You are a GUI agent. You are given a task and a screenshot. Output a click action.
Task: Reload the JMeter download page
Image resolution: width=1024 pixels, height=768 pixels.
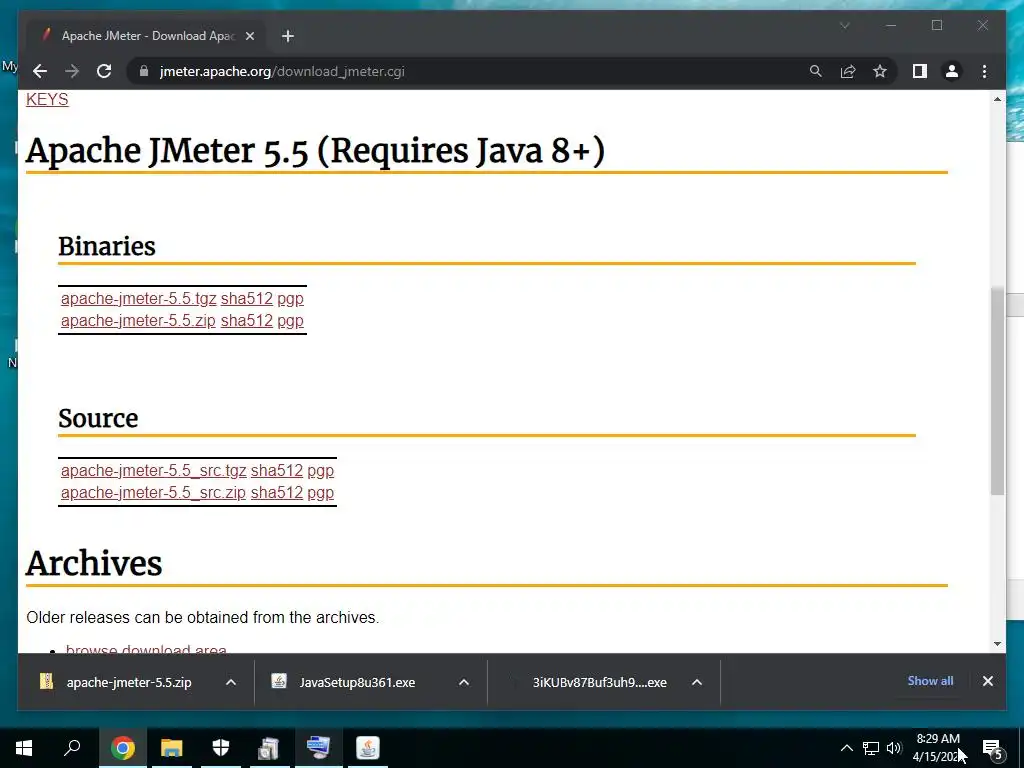pyautogui.click(x=104, y=71)
